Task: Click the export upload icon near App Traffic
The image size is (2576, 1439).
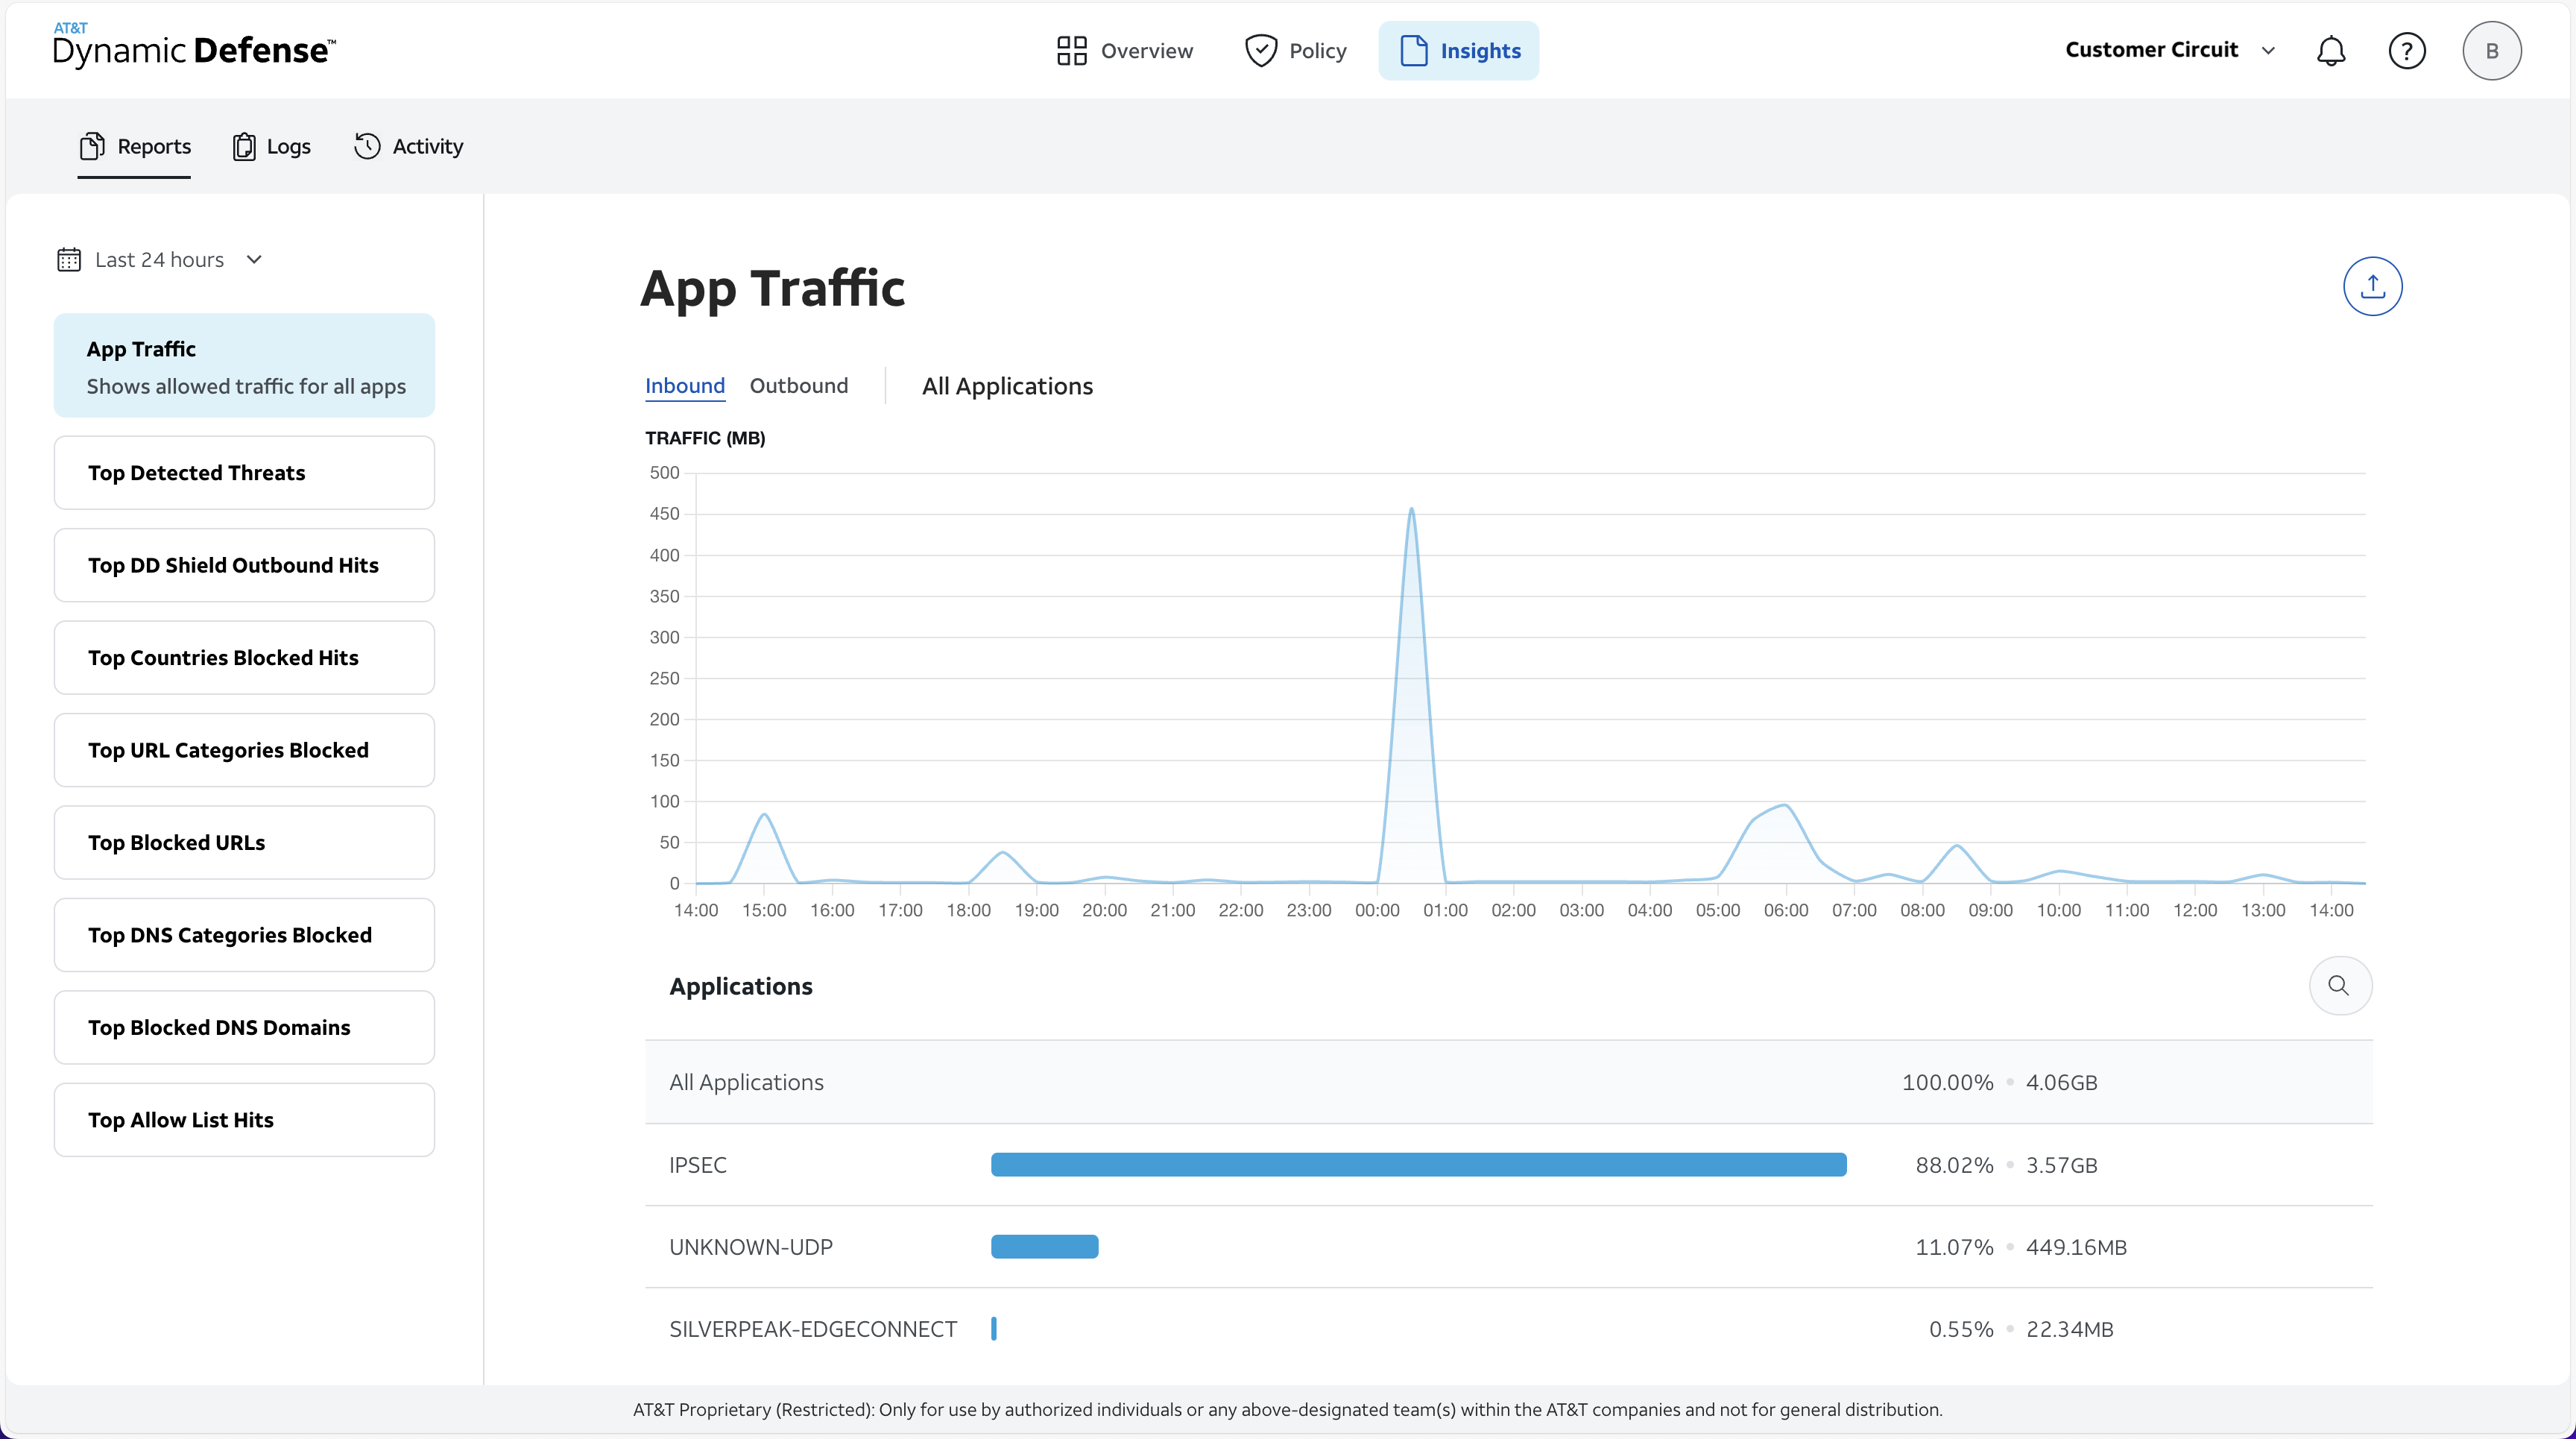Action: [x=2373, y=286]
